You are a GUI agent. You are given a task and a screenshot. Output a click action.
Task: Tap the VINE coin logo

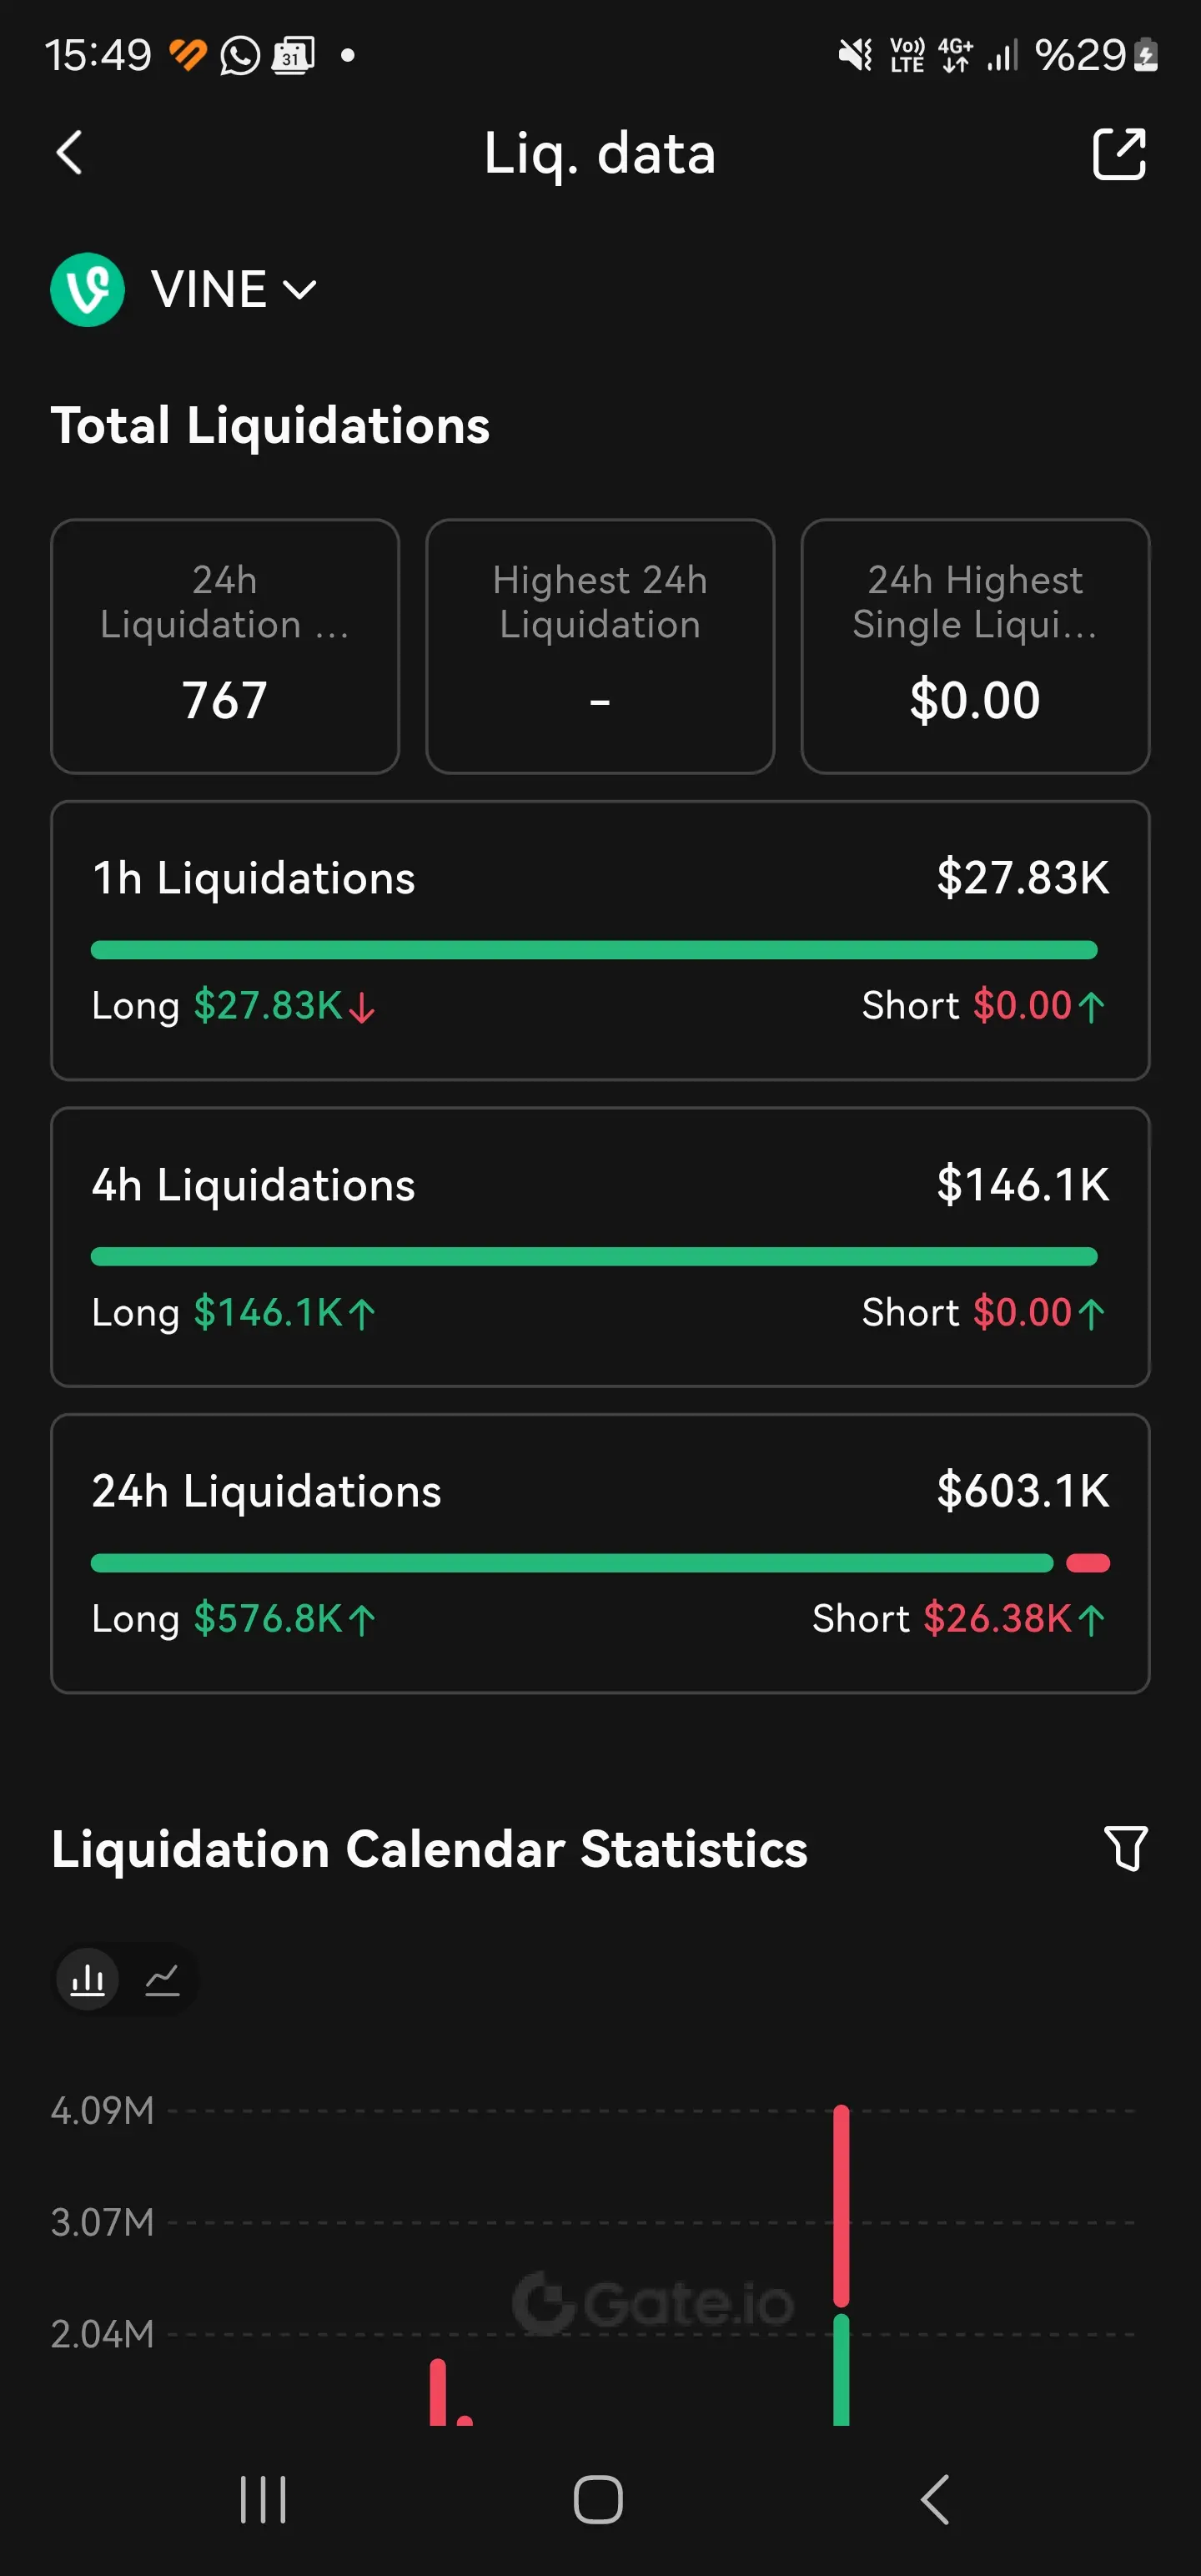(x=88, y=290)
